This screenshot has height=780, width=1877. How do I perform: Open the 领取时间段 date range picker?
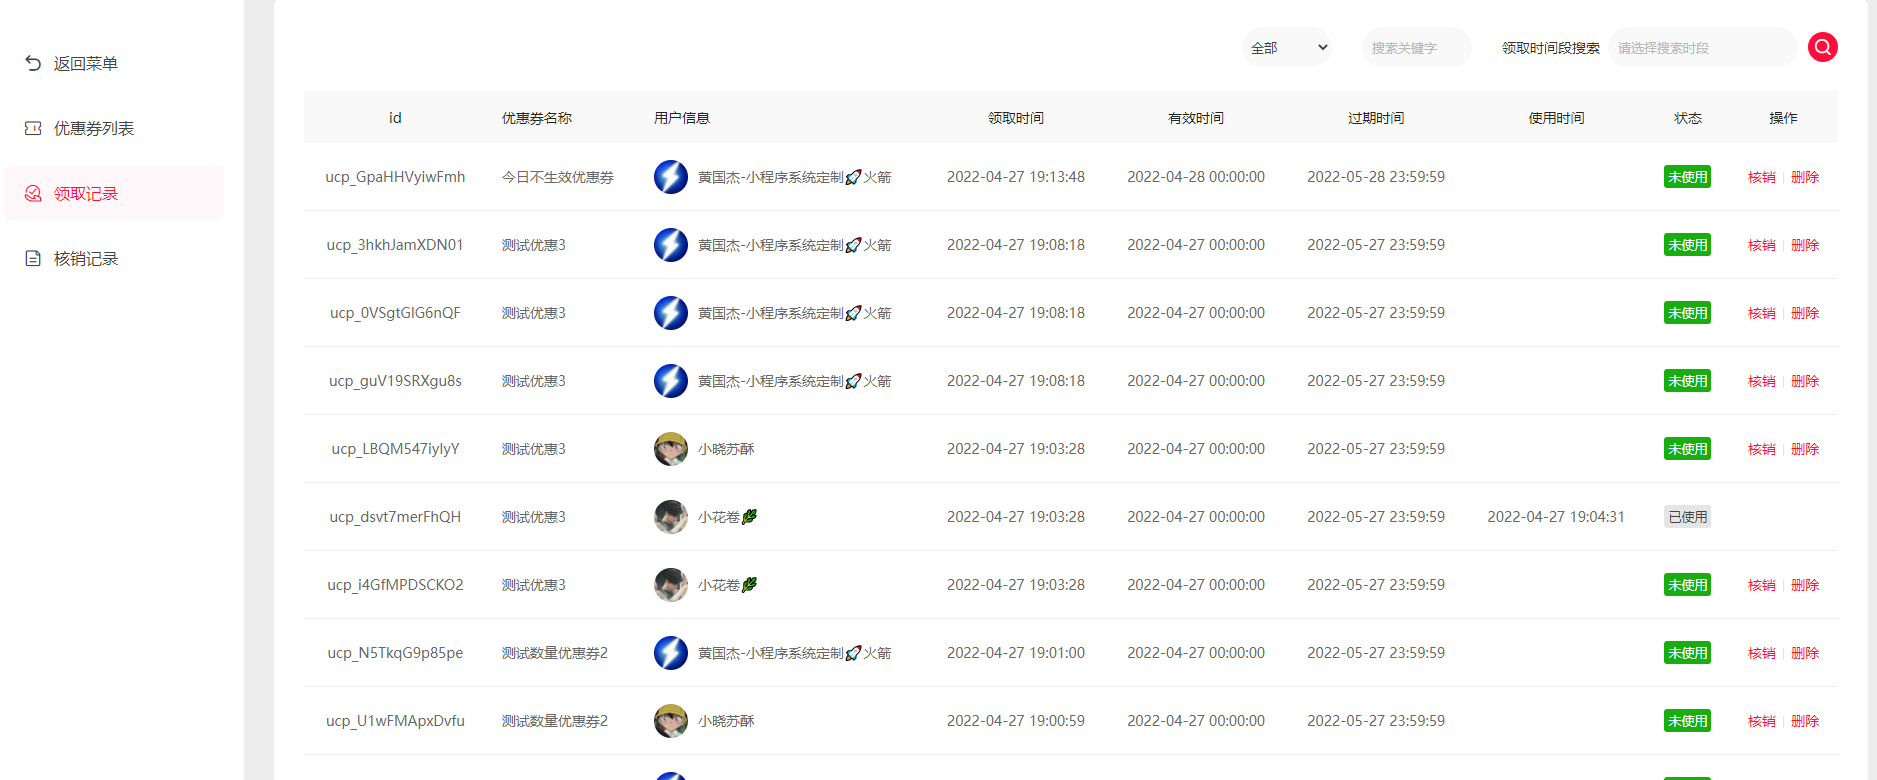pyautogui.click(x=1701, y=47)
